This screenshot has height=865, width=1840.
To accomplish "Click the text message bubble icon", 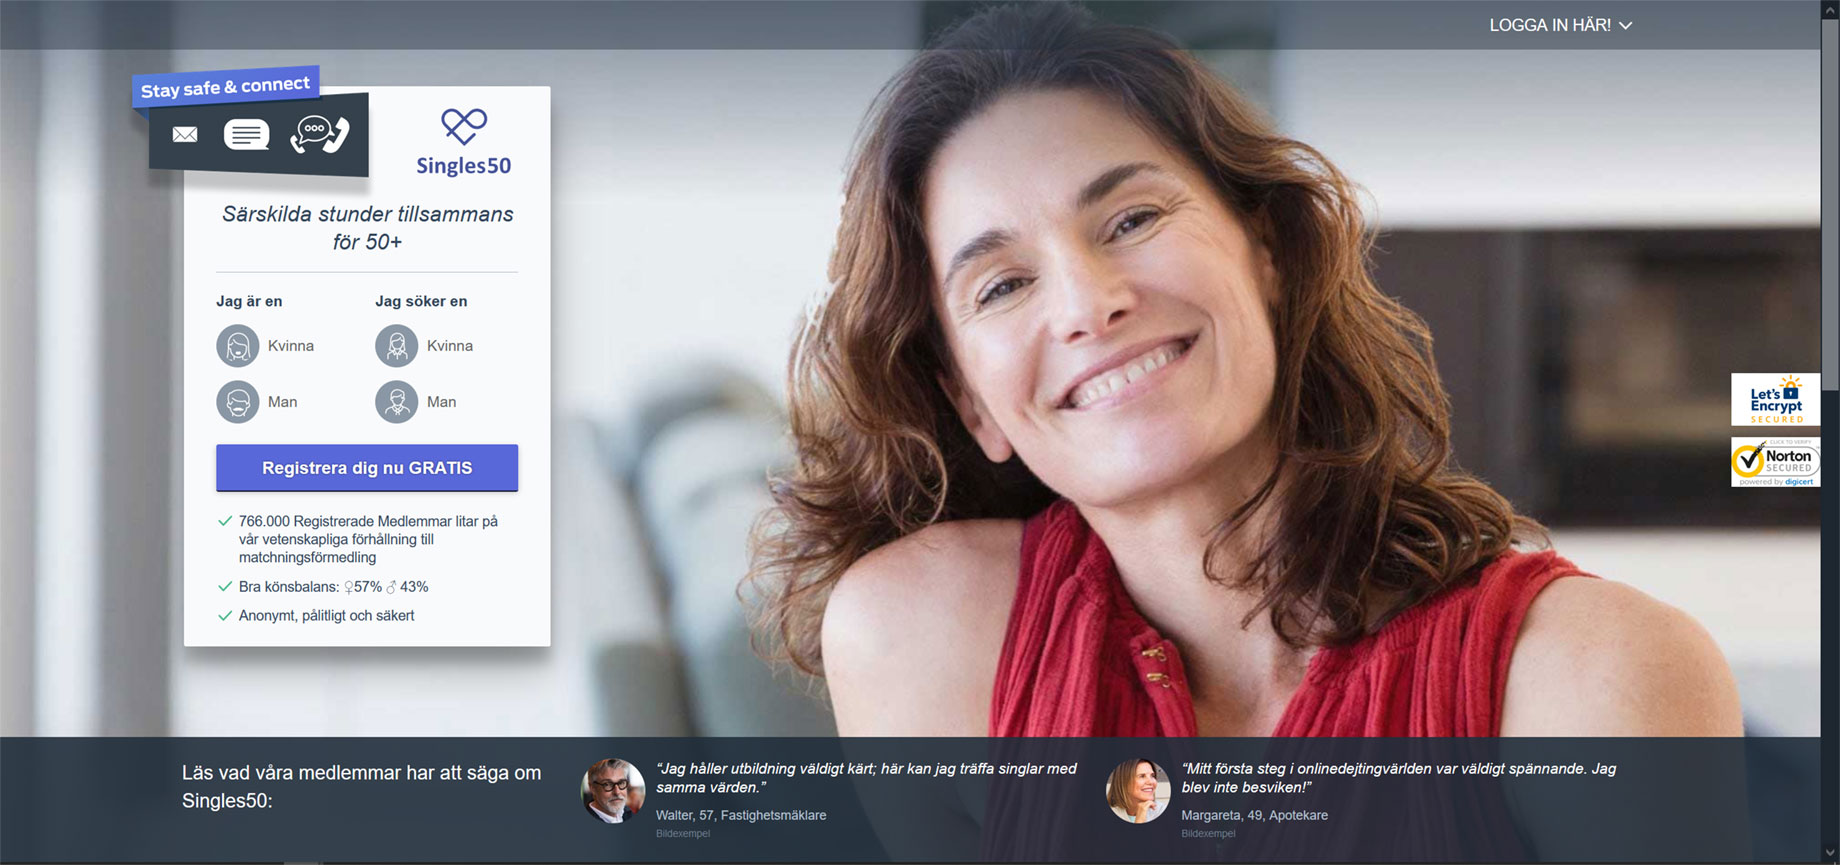I will [246, 134].
